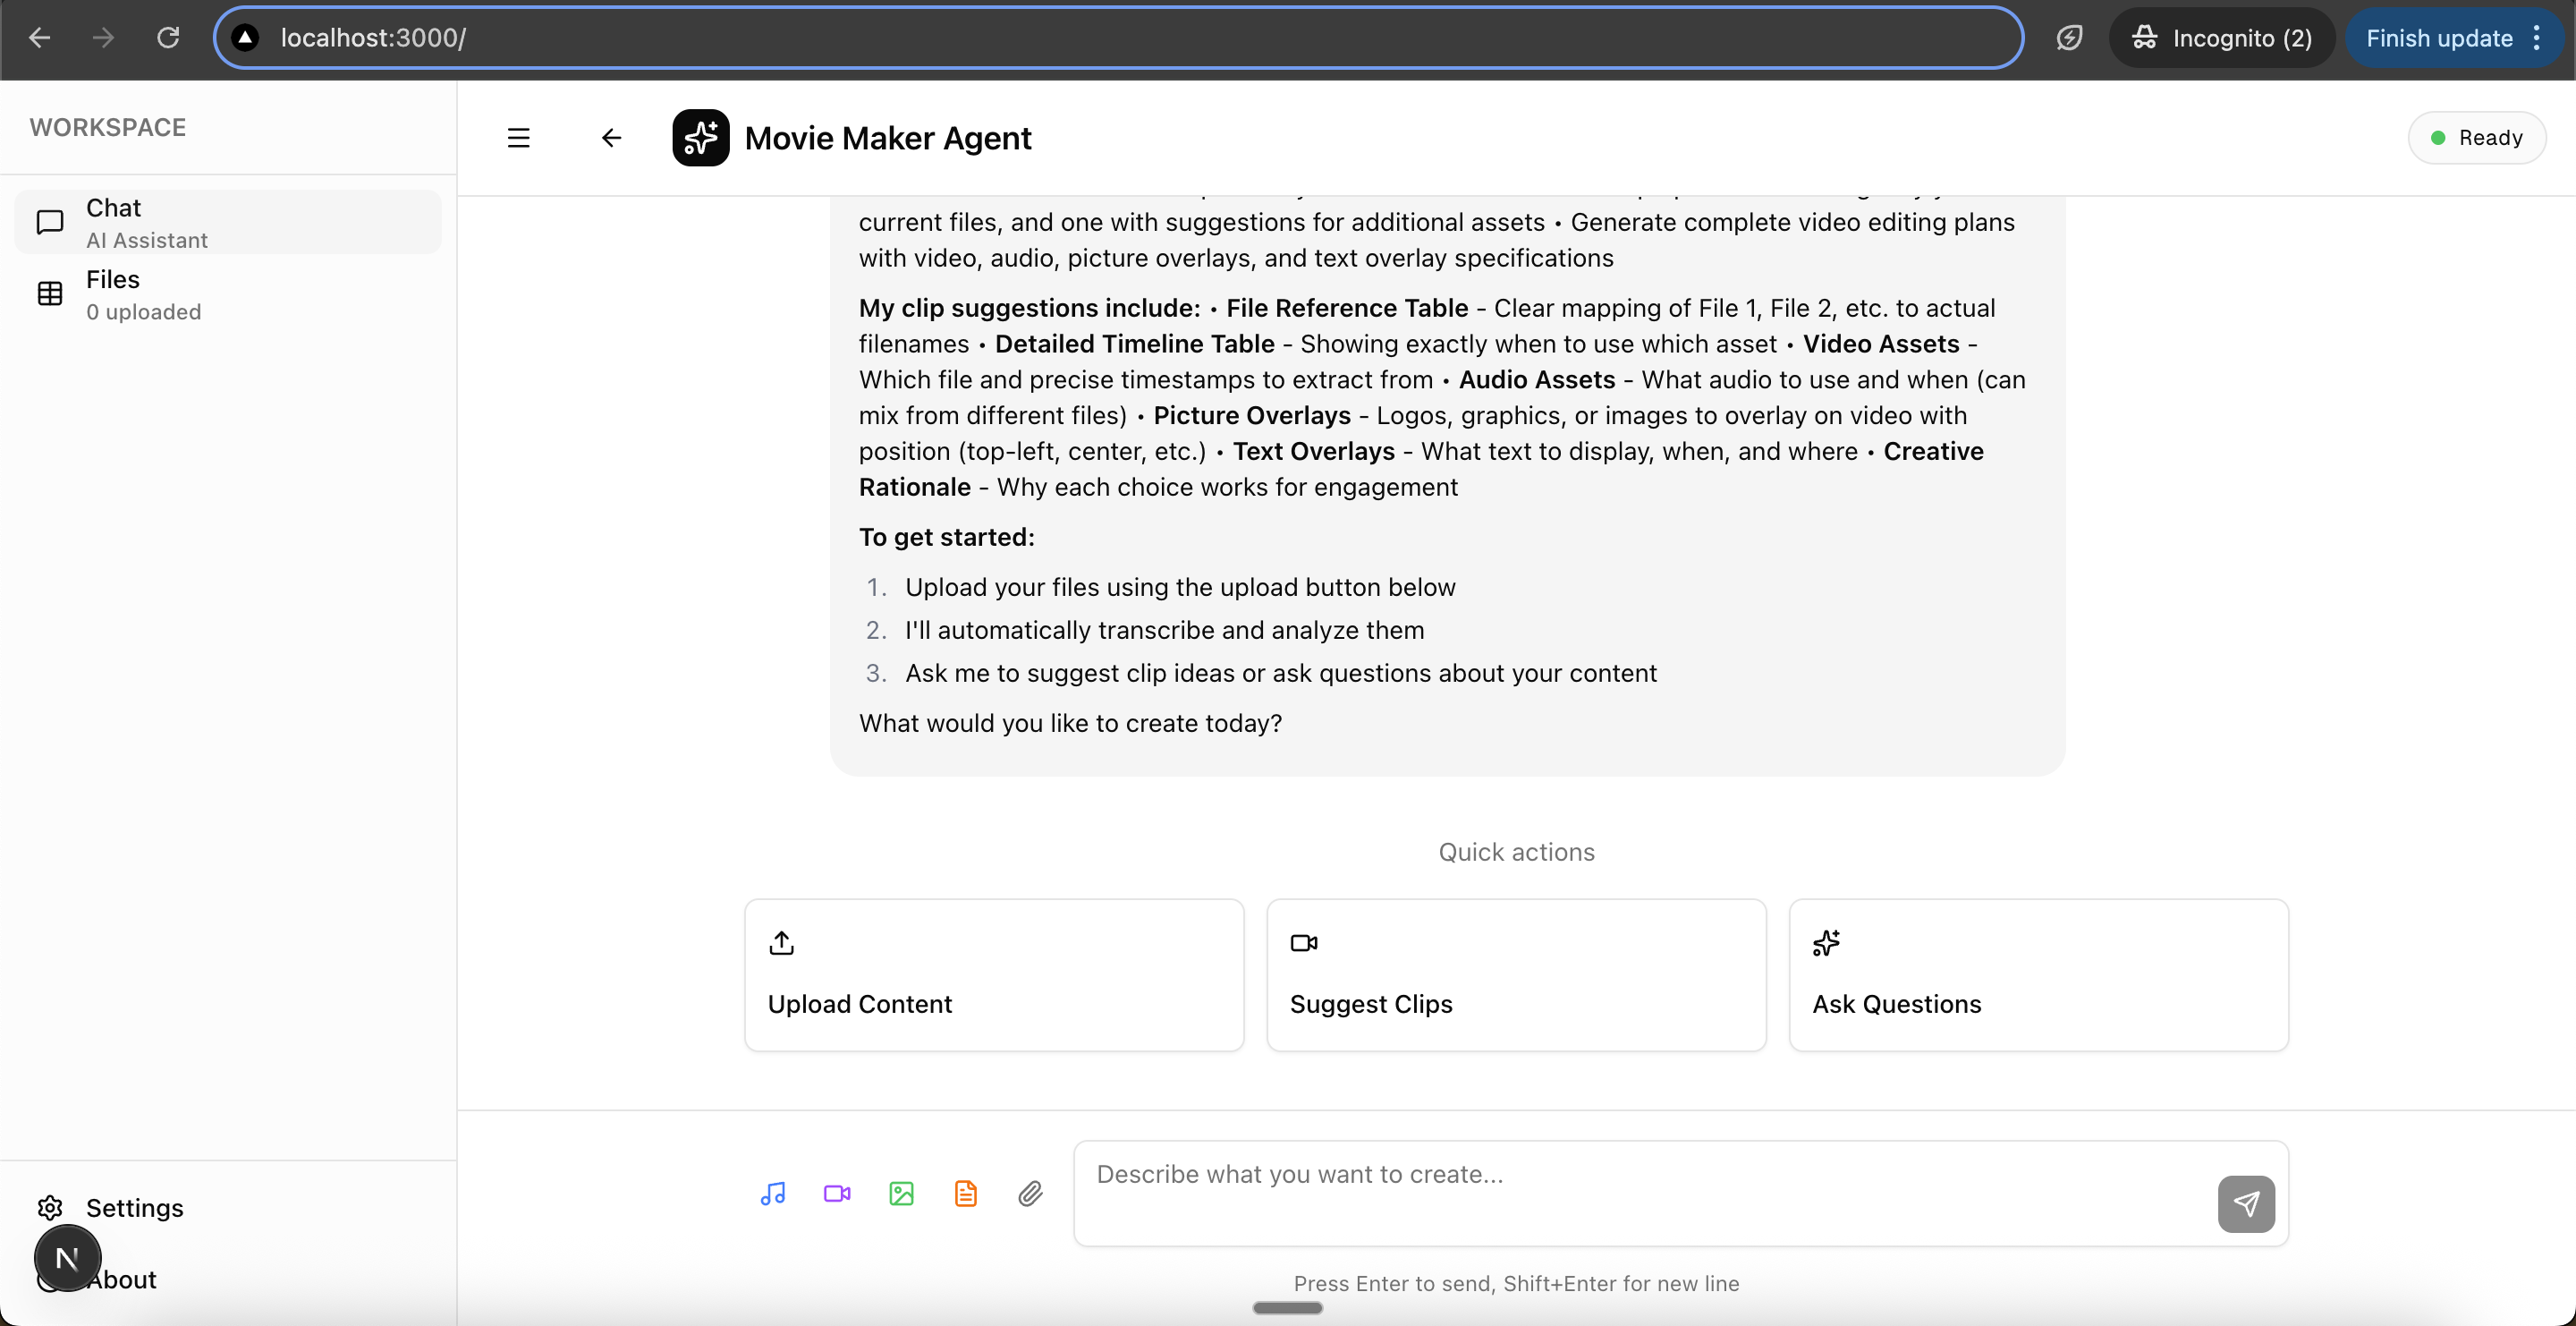Click the Incognito (2) profile button
Image resolution: width=2576 pixels, height=1326 pixels.
pos(2221,38)
